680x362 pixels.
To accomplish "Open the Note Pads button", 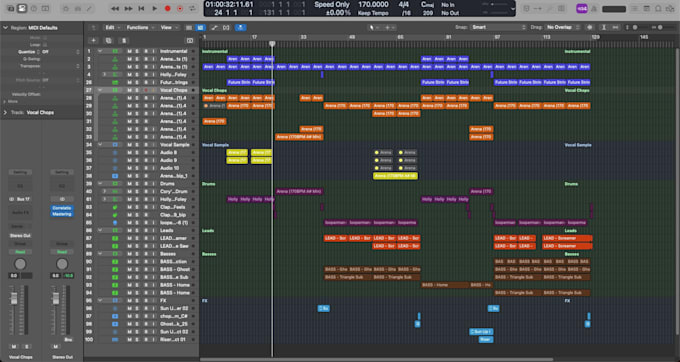I will tap(647, 8).
